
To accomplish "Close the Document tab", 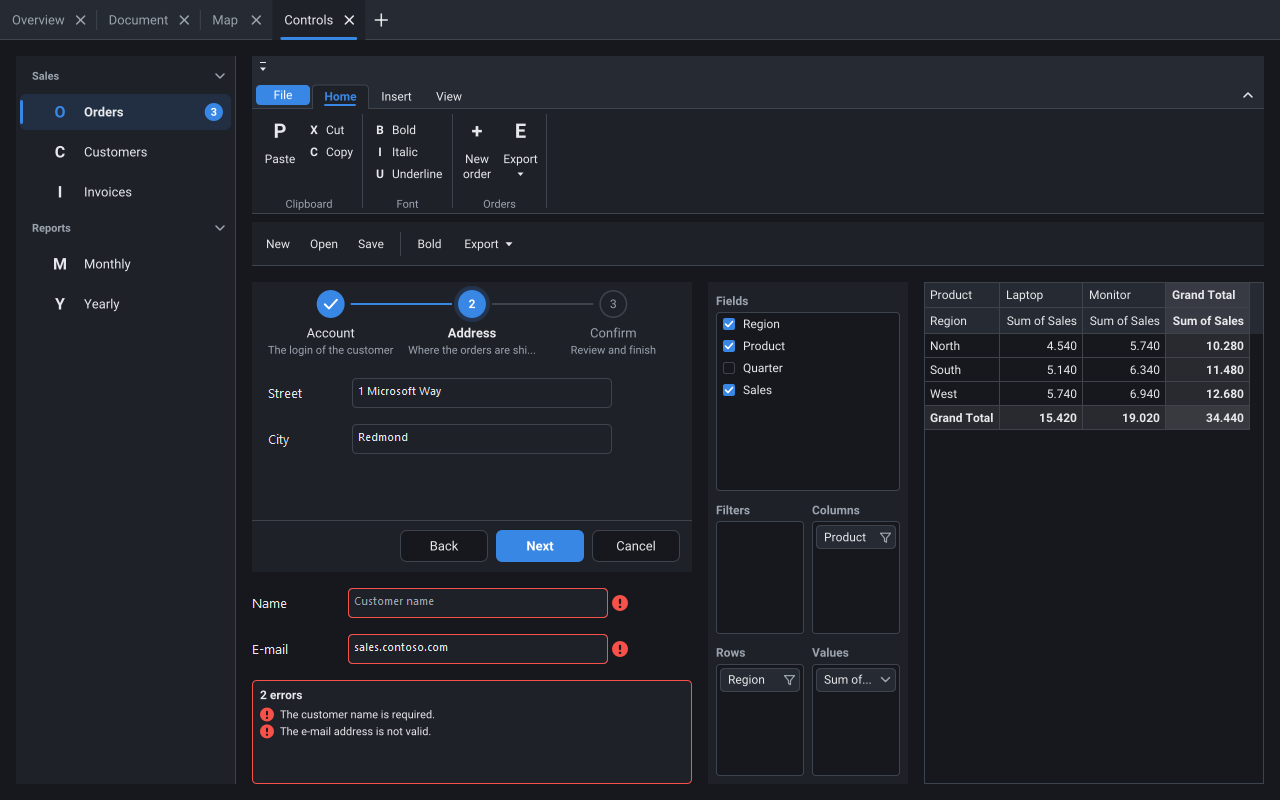I will coord(184,20).
